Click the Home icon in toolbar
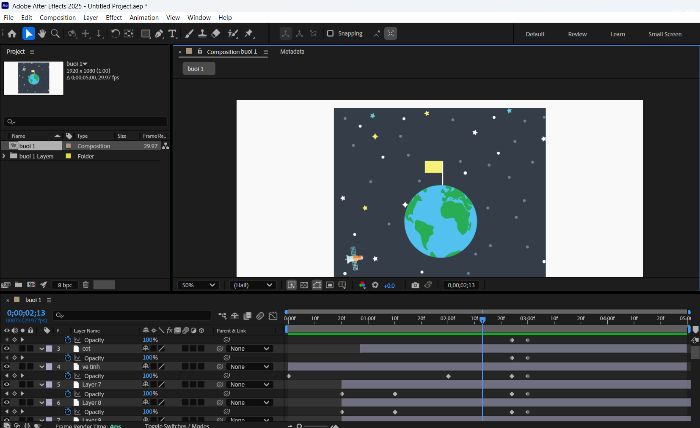The width and height of the screenshot is (700, 428). point(12,33)
